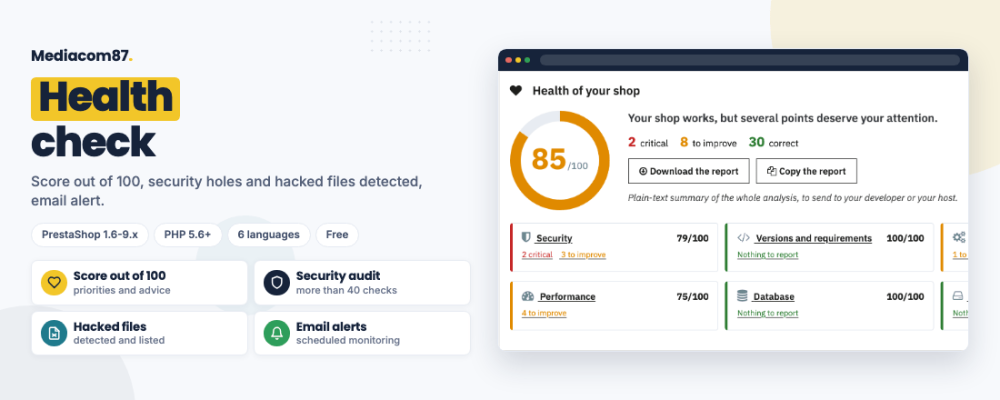This screenshot has width=1000, height=400.
Task: Click the teal file icon for Hacked files
Action: click(54, 333)
